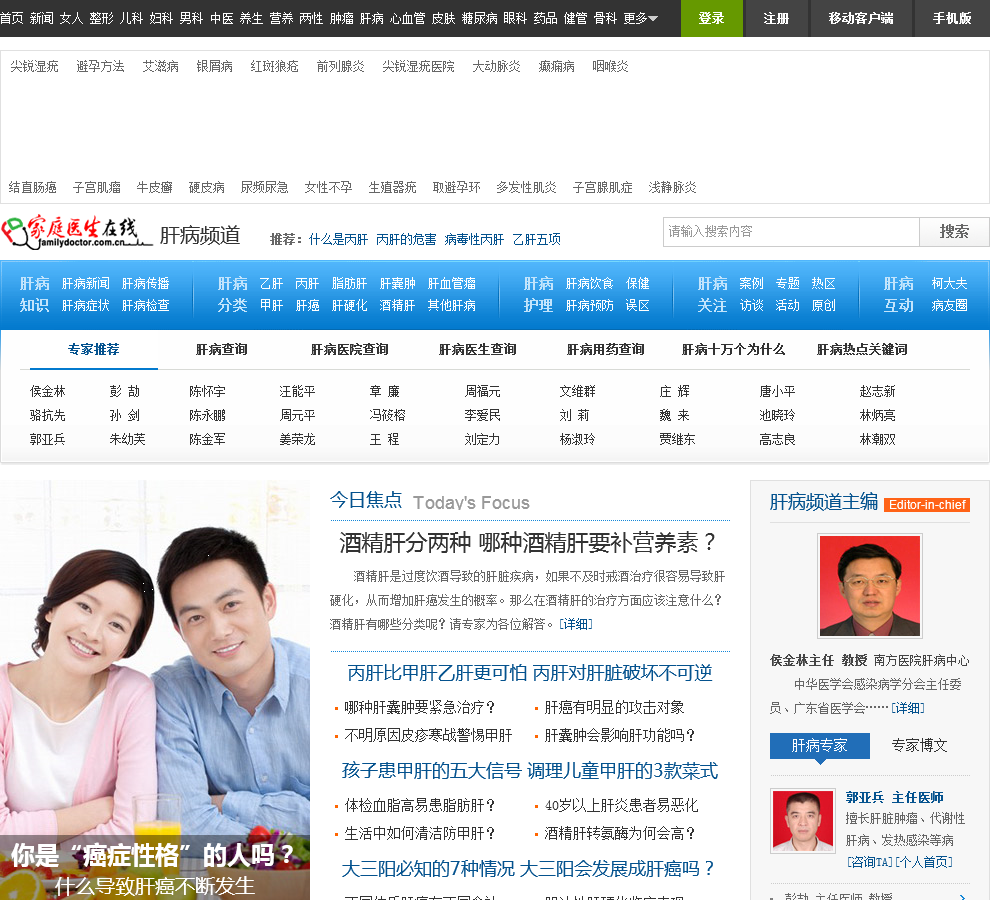The width and height of the screenshot is (990, 900).
Task: Select the 肝病专家 tab
Action: tap(820, 746)
